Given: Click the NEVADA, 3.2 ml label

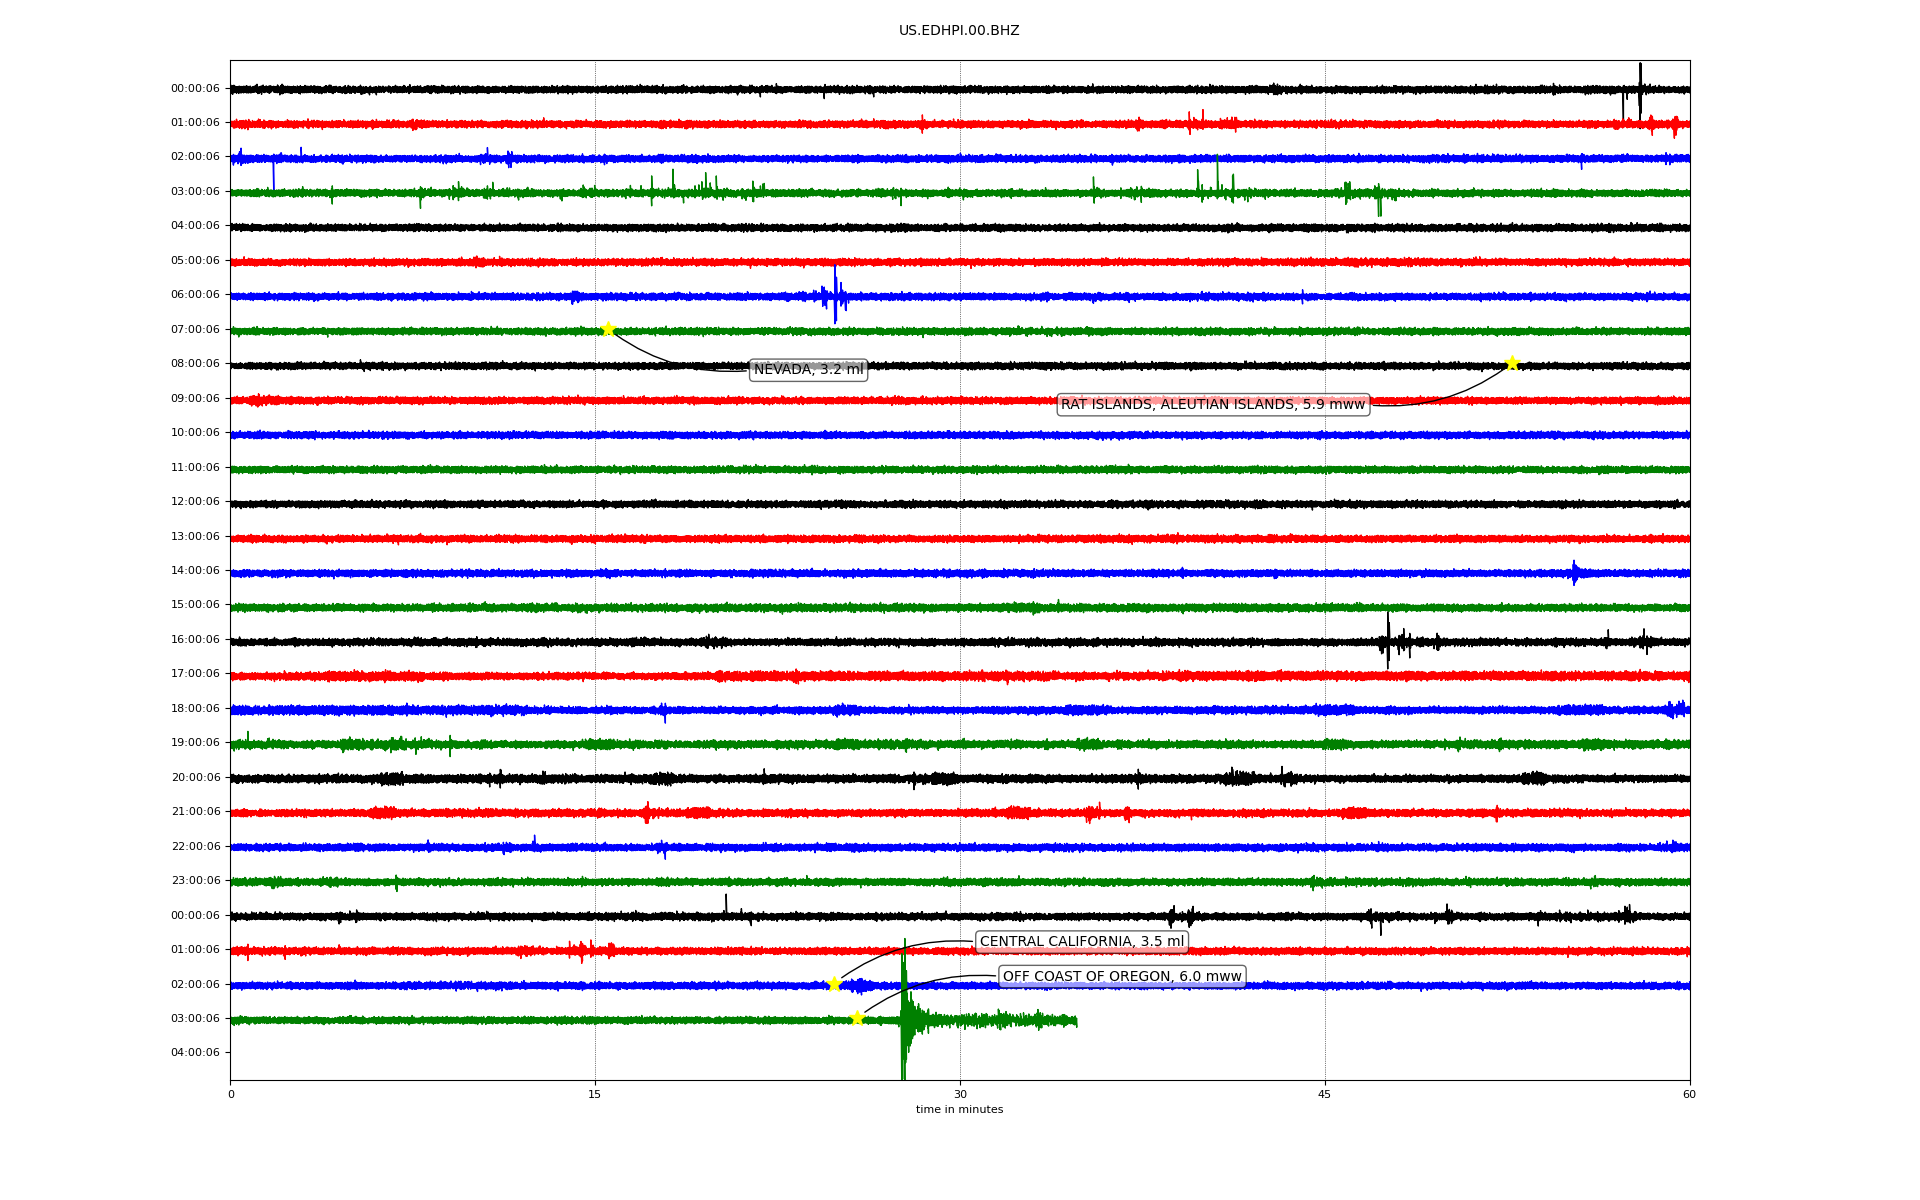Looking at the screenshot, I should (808, 370).
